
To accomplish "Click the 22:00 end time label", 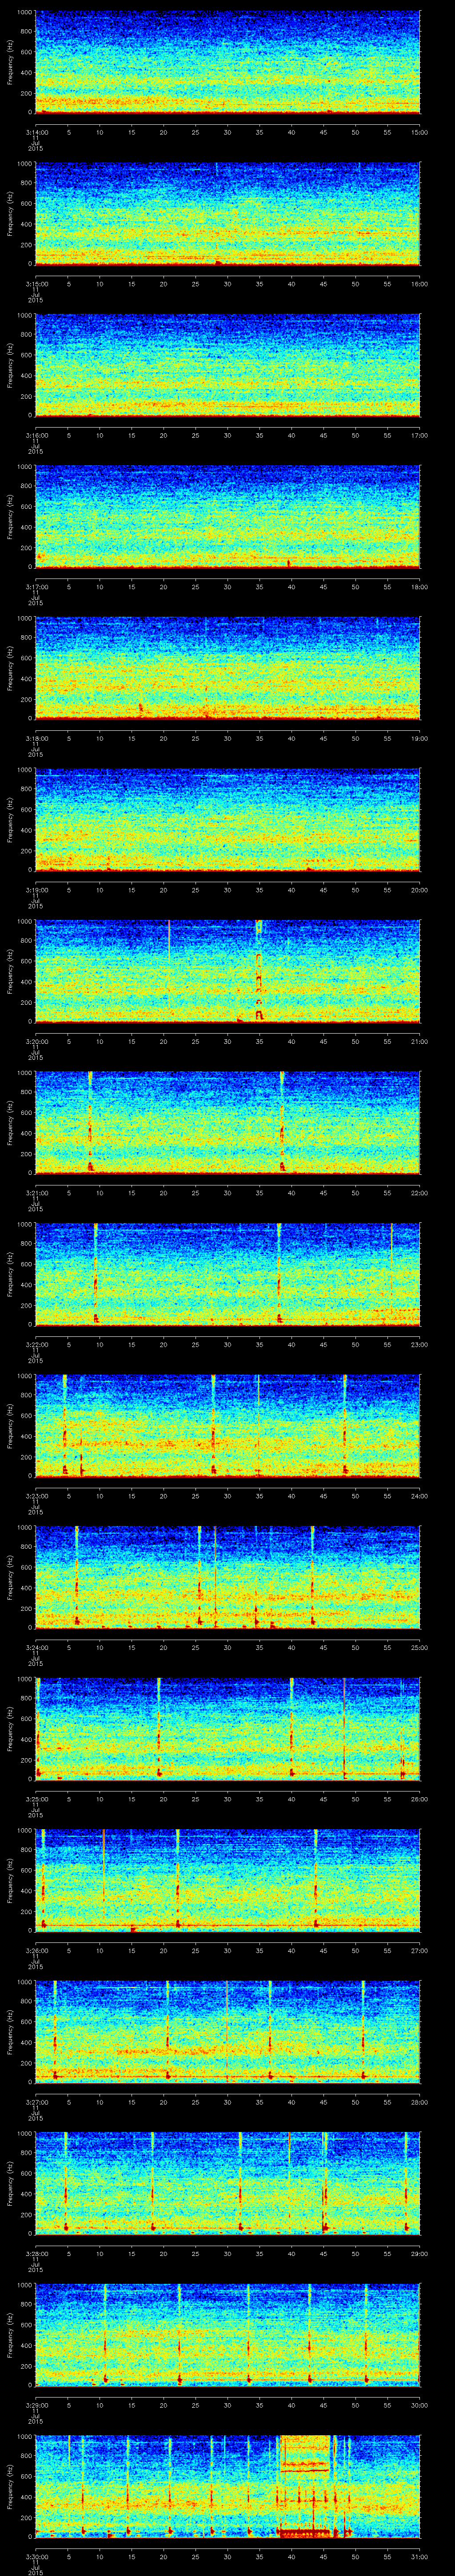I will pos(419,1192).
